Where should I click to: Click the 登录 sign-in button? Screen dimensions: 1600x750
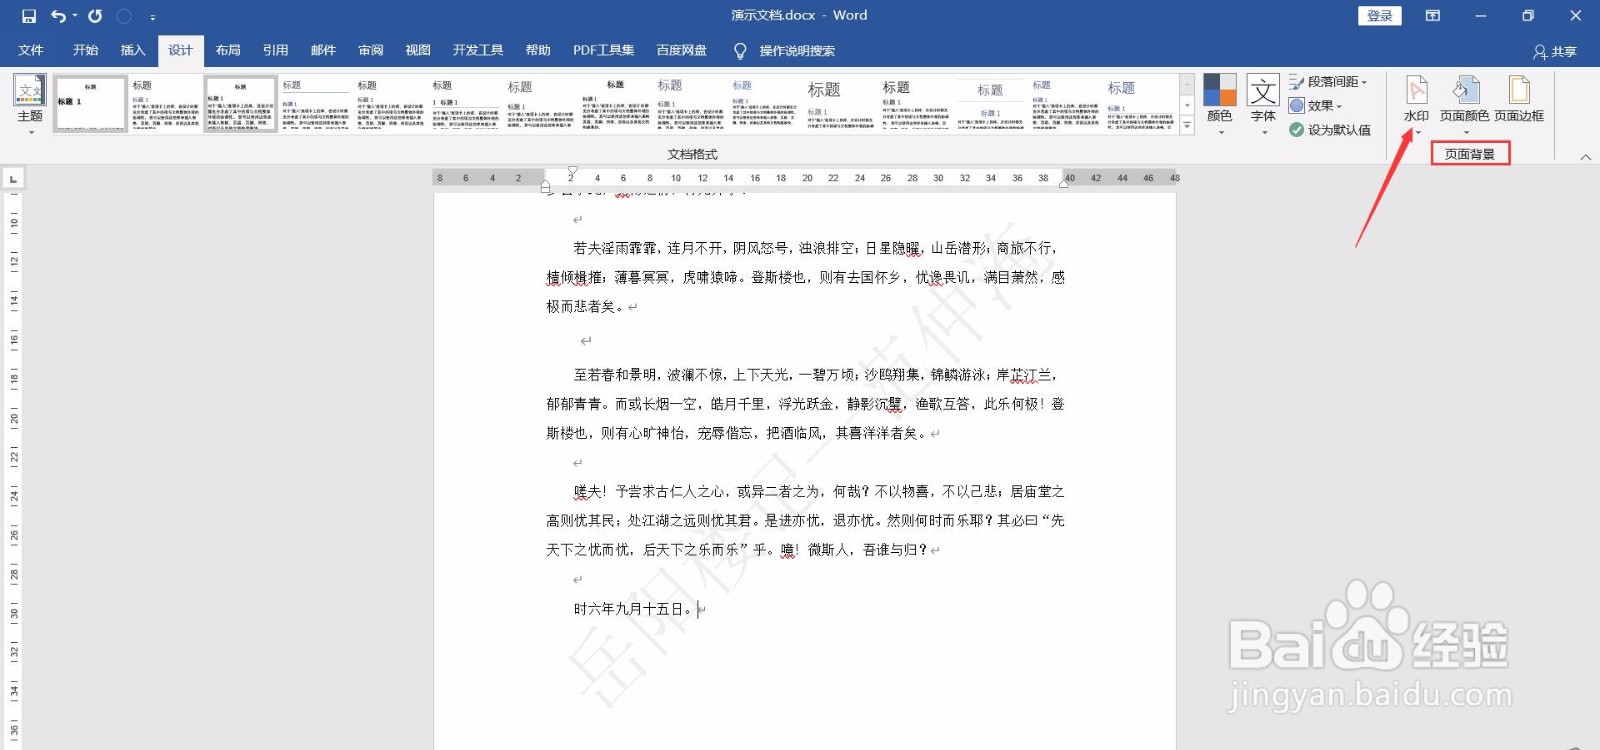[x=1380, y=16]
